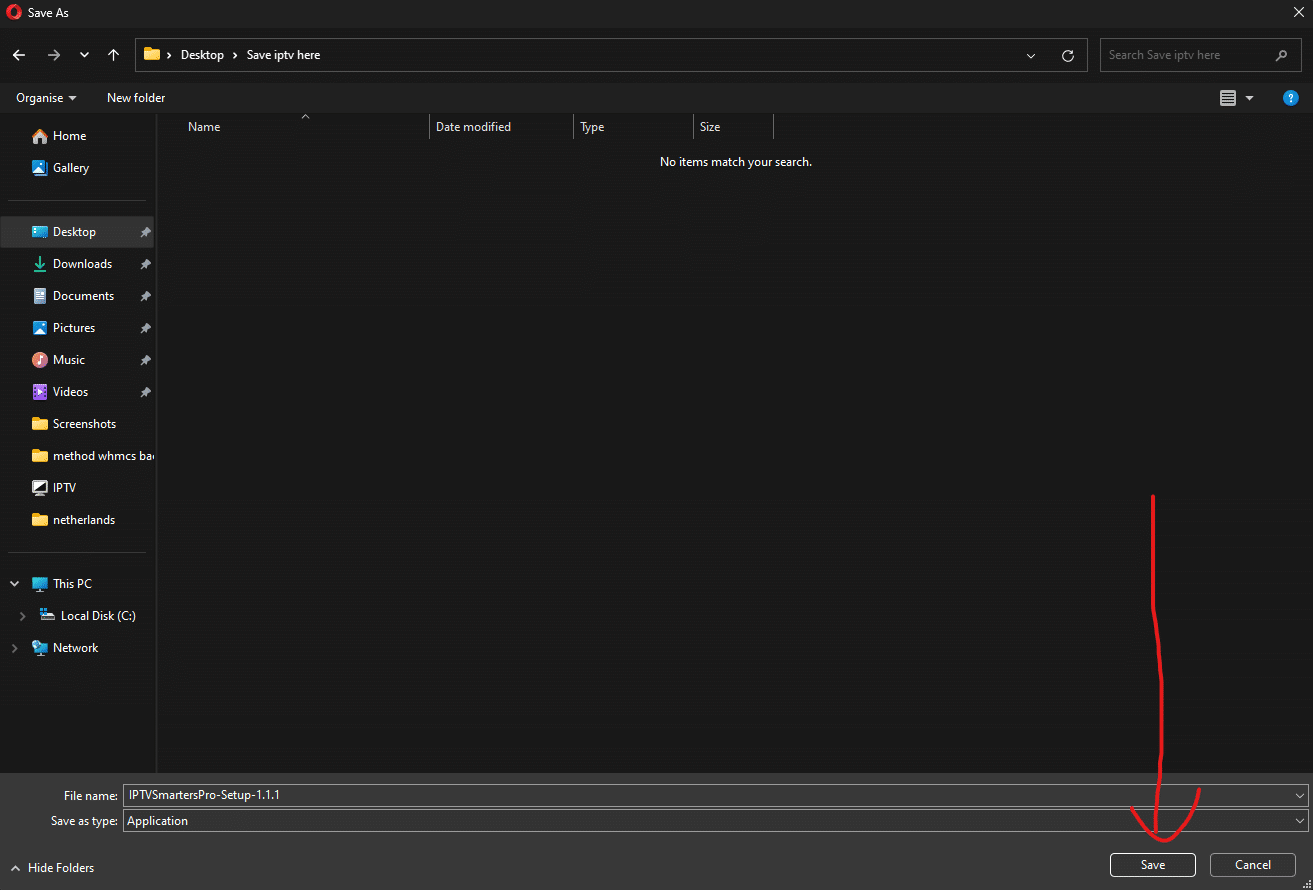Select Local Disk (C:) drive
1313x890 pixels.
click(98, 616)
